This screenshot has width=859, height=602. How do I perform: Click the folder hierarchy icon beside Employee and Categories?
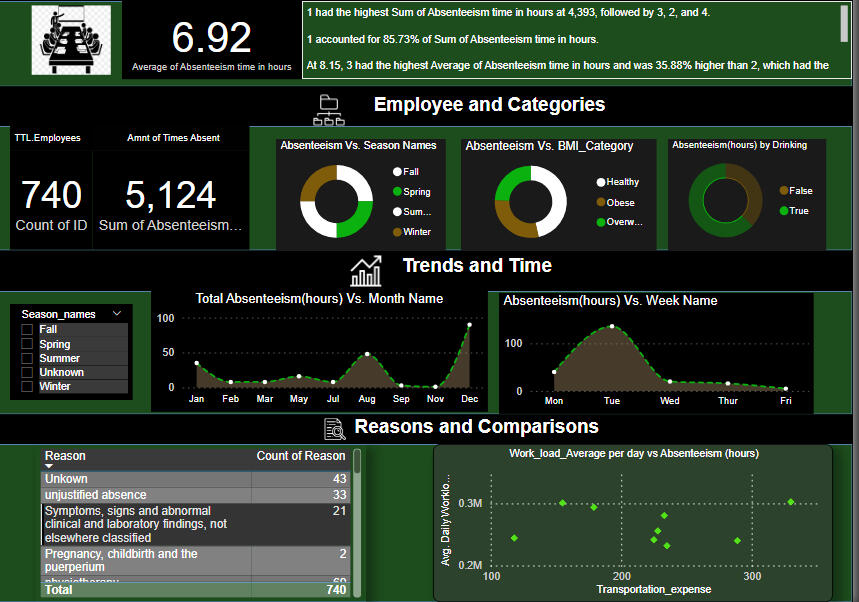click(328, 108)
